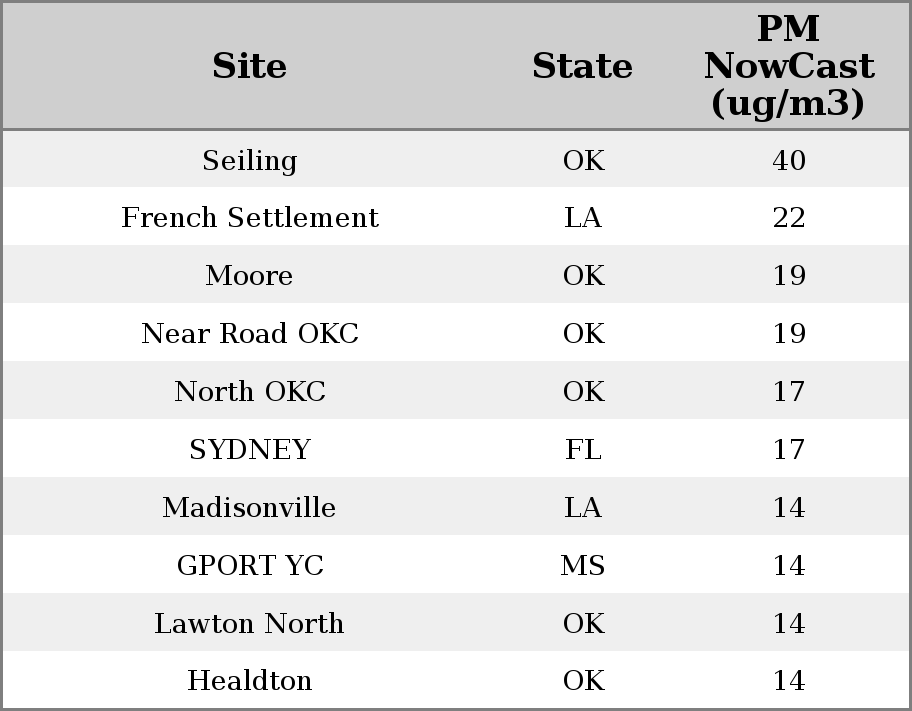Click the FL state cell
This screenshot has width=912, height=711.
pos(583,450)
